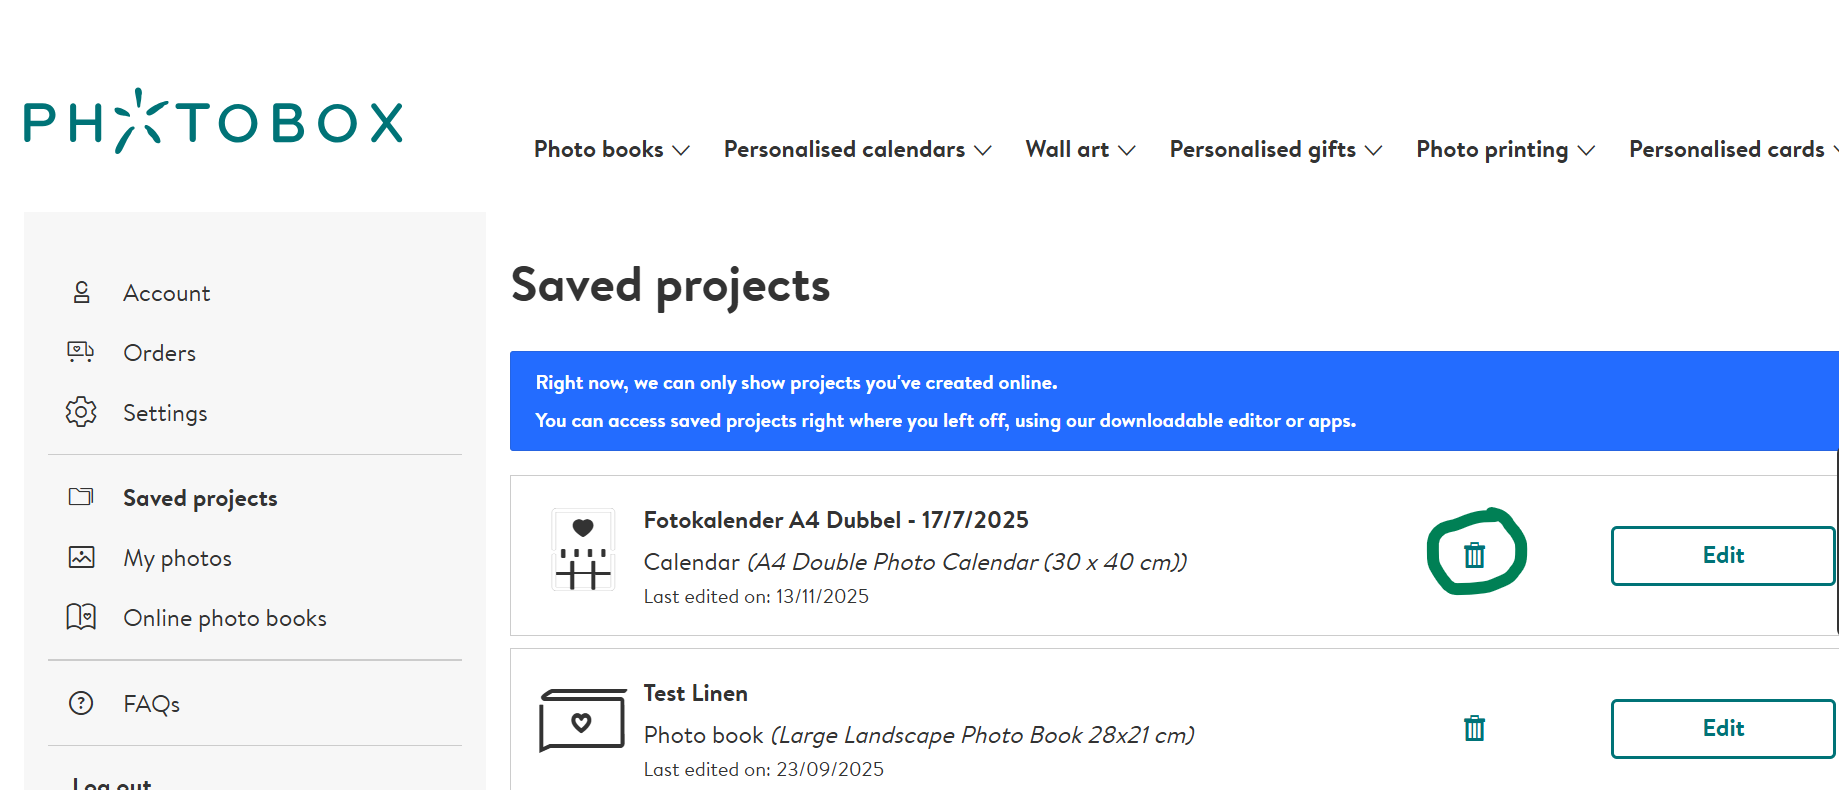Viewport: 1839px width, 790px height.
Task: Expand the Personalised calendars dropdown
Action: 857,150
